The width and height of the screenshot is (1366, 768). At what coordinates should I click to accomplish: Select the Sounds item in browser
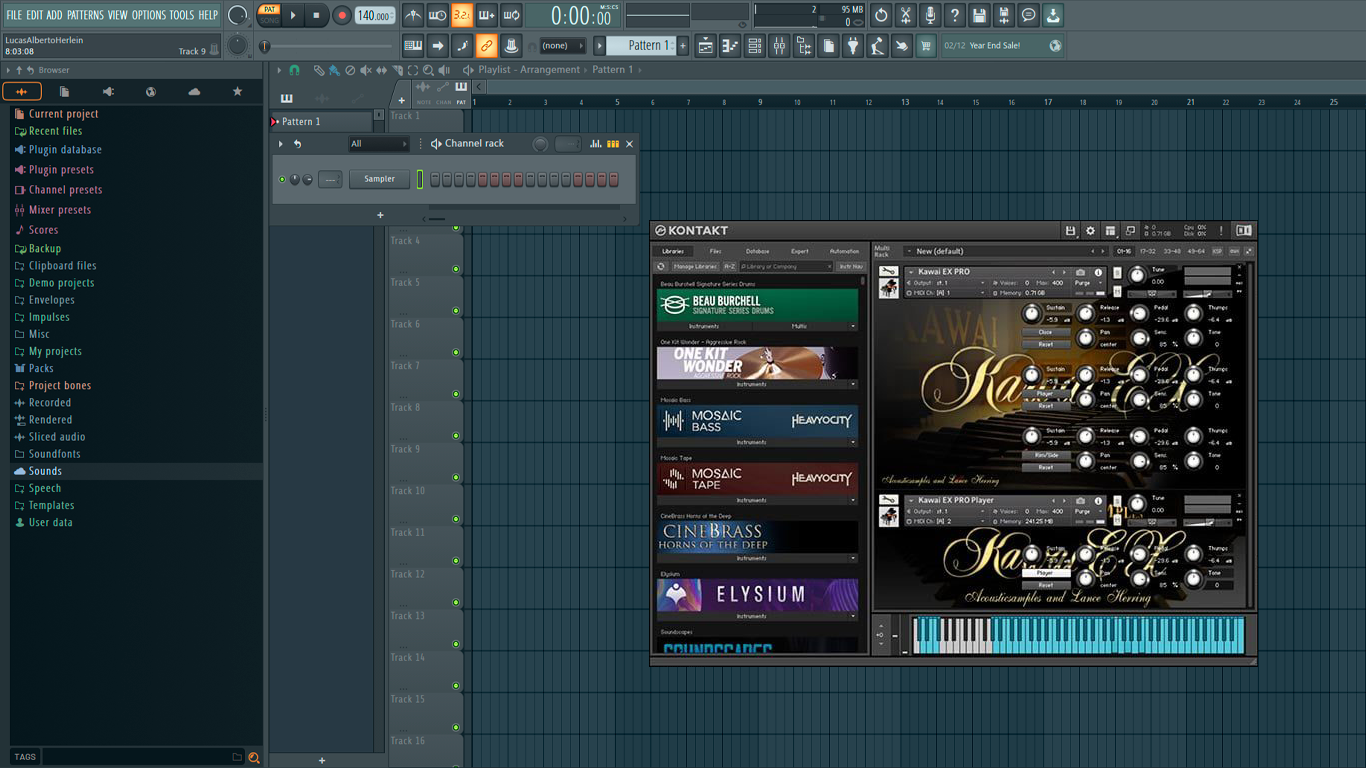click(x=45, y=471)
